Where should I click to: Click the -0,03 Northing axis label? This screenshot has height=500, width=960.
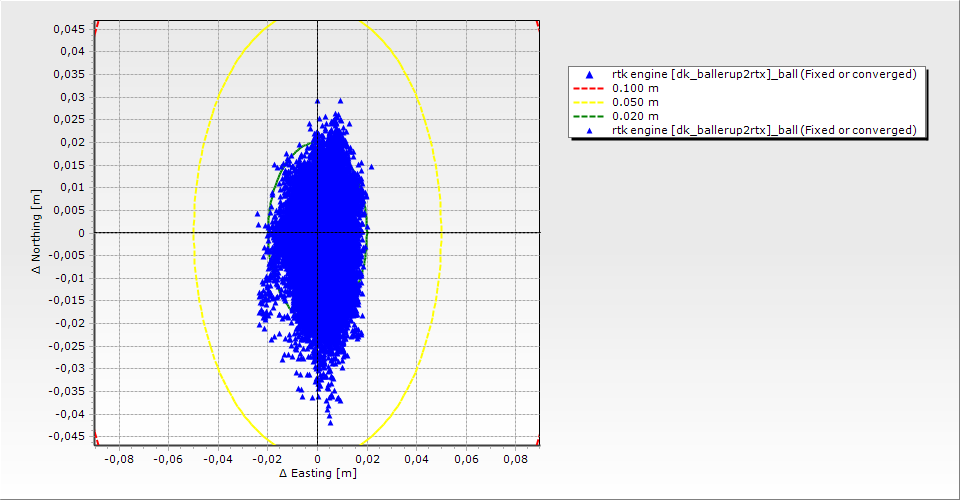coord(70,368)
